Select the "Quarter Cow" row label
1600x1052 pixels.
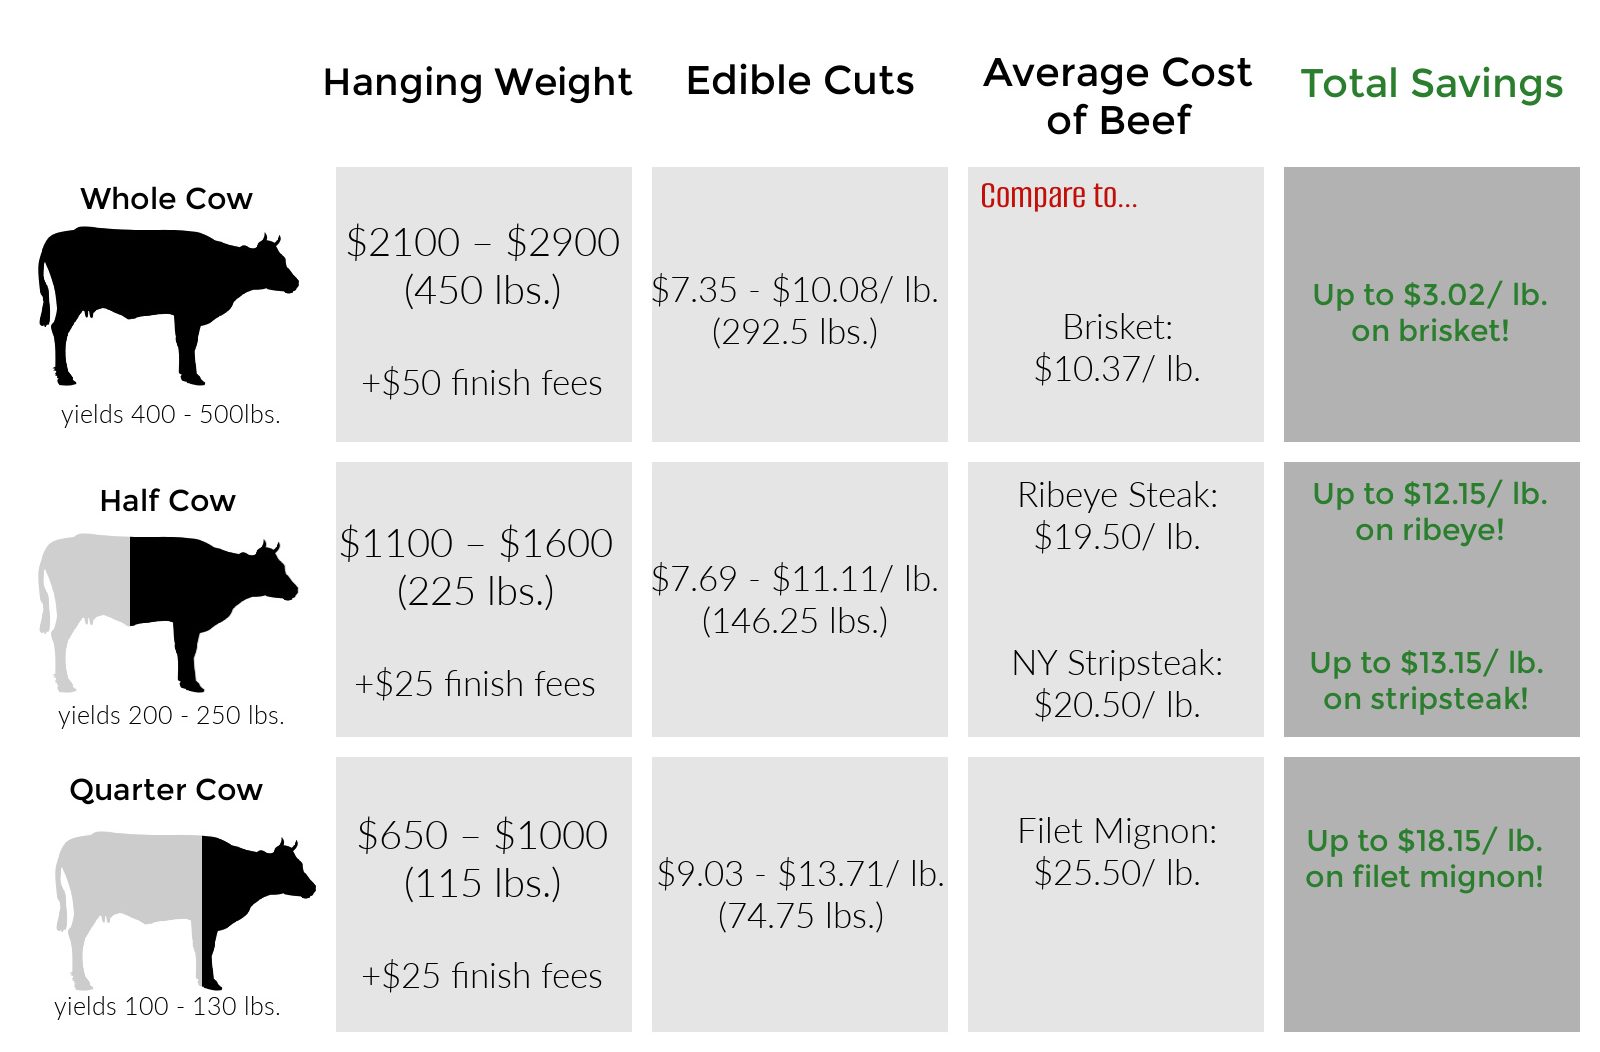click(166, 790)
